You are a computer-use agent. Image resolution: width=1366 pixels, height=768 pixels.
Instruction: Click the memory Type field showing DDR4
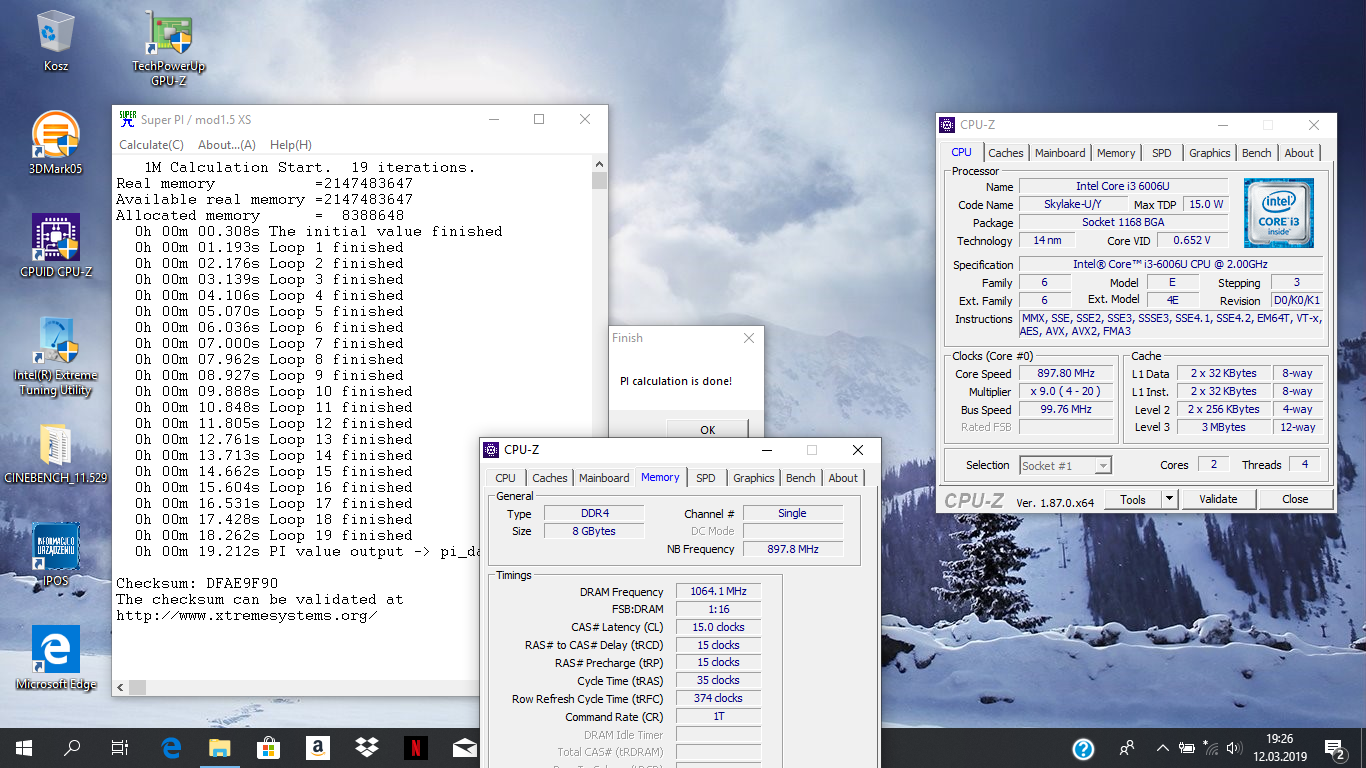click(594, 513)
